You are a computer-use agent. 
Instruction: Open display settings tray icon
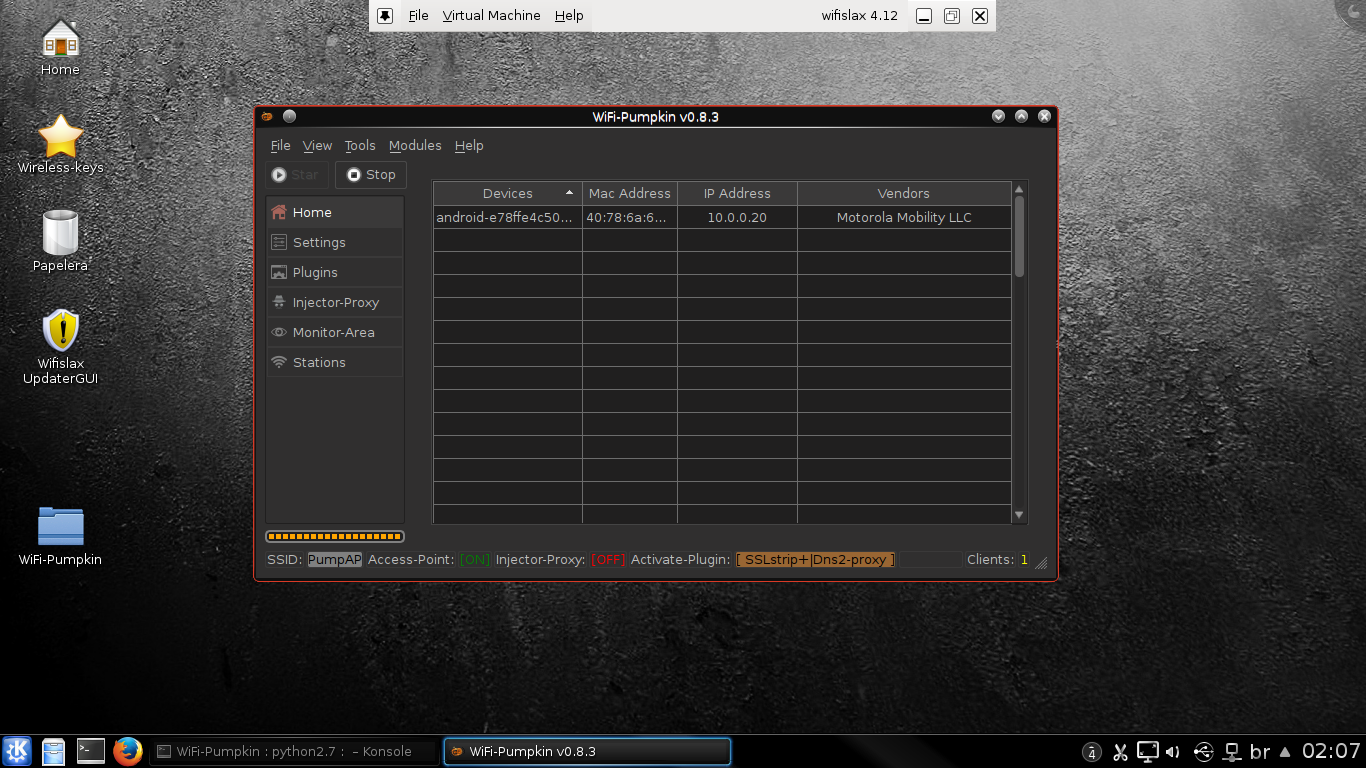(x=1148, y=751)
